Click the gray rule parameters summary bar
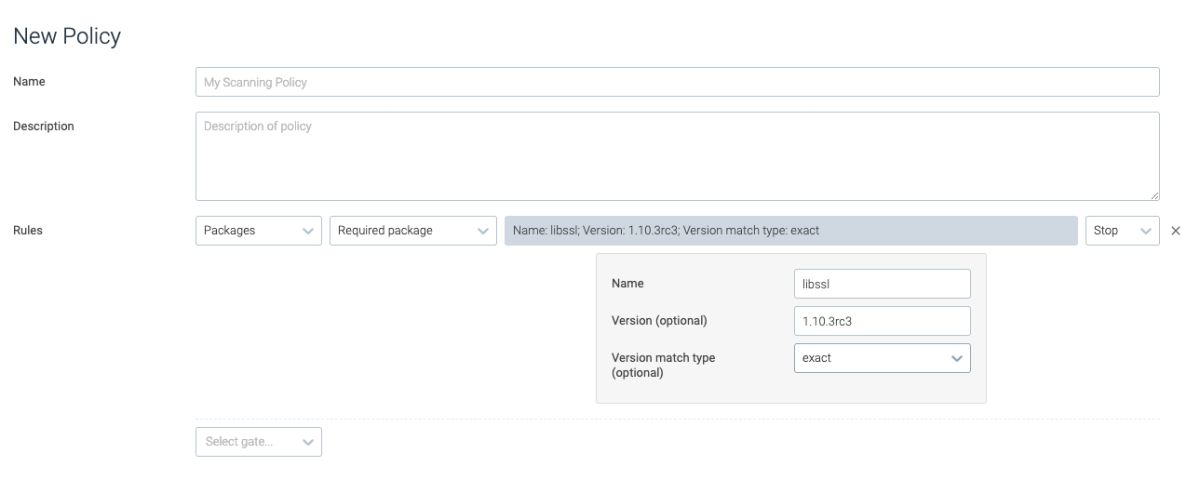 click(x=791, y=231)
